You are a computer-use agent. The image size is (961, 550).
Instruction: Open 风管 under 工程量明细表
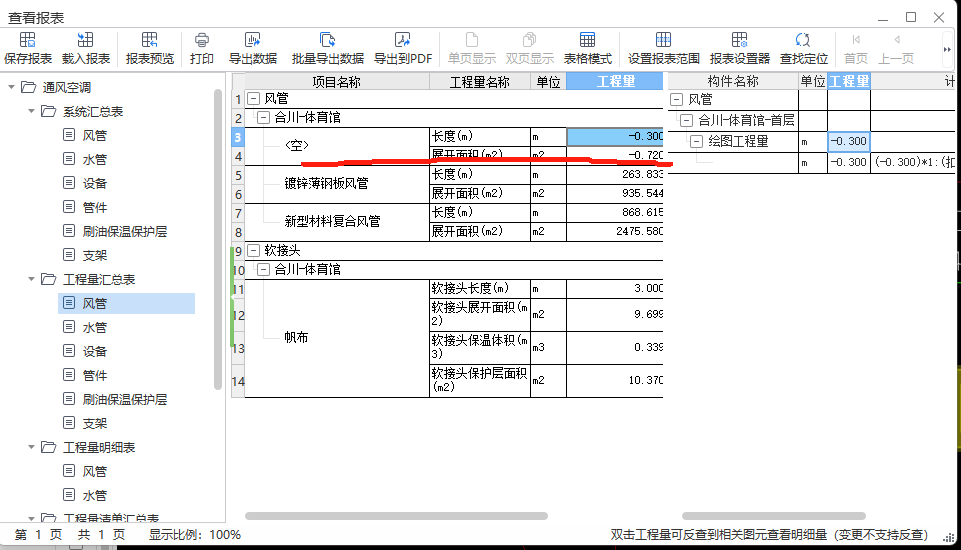click(x=94, y=471)
